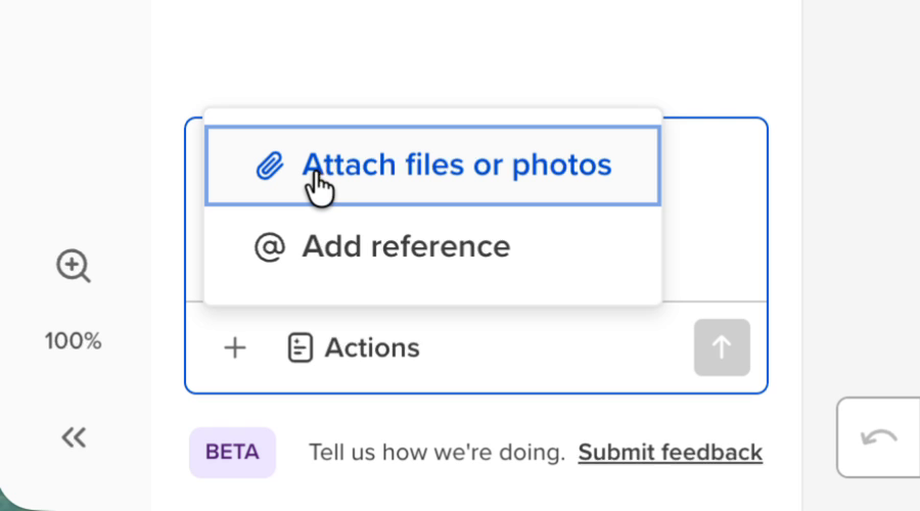920x511 pixels.
Task: Click the undo curved arrow button
Action: coord(878,438)
